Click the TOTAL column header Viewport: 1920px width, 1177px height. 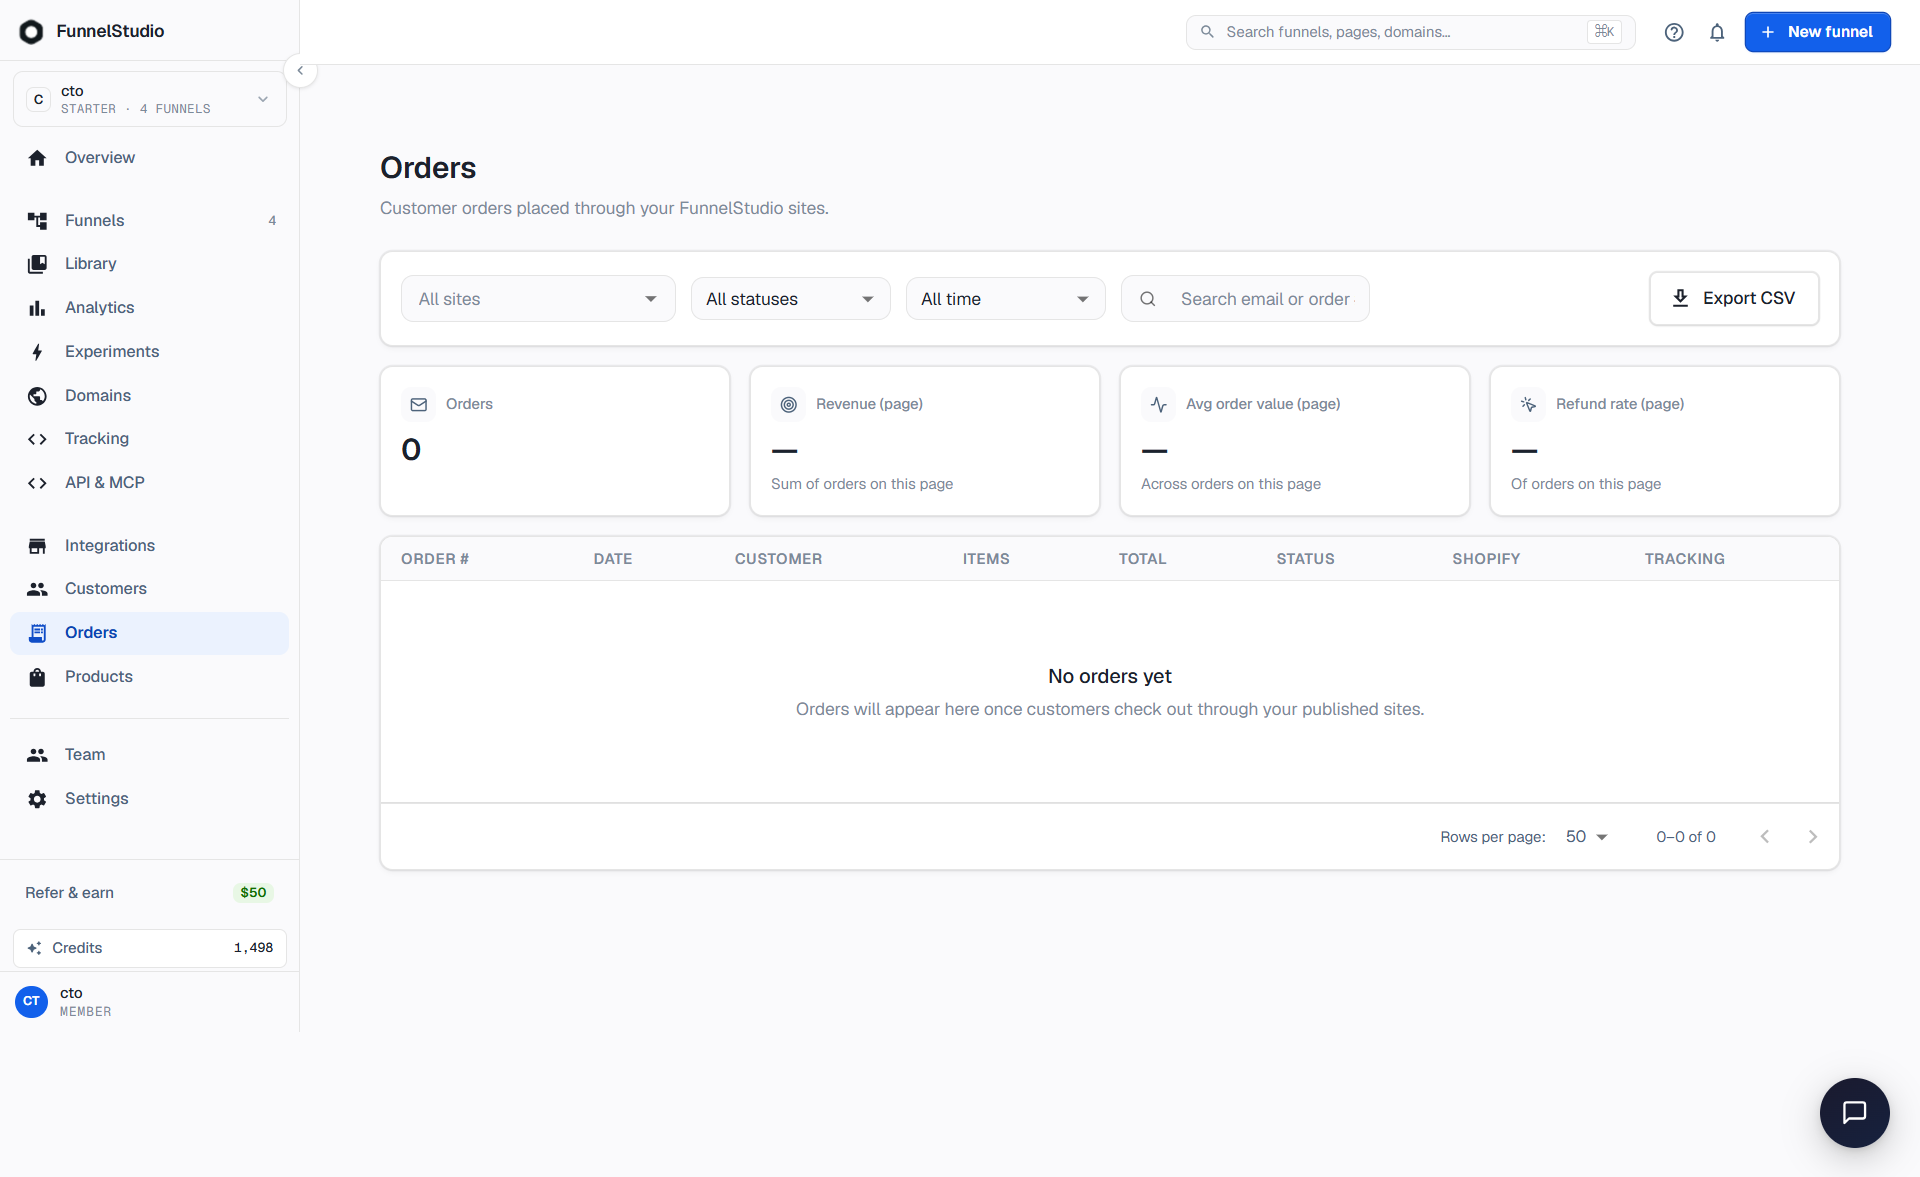[1142, 559]
